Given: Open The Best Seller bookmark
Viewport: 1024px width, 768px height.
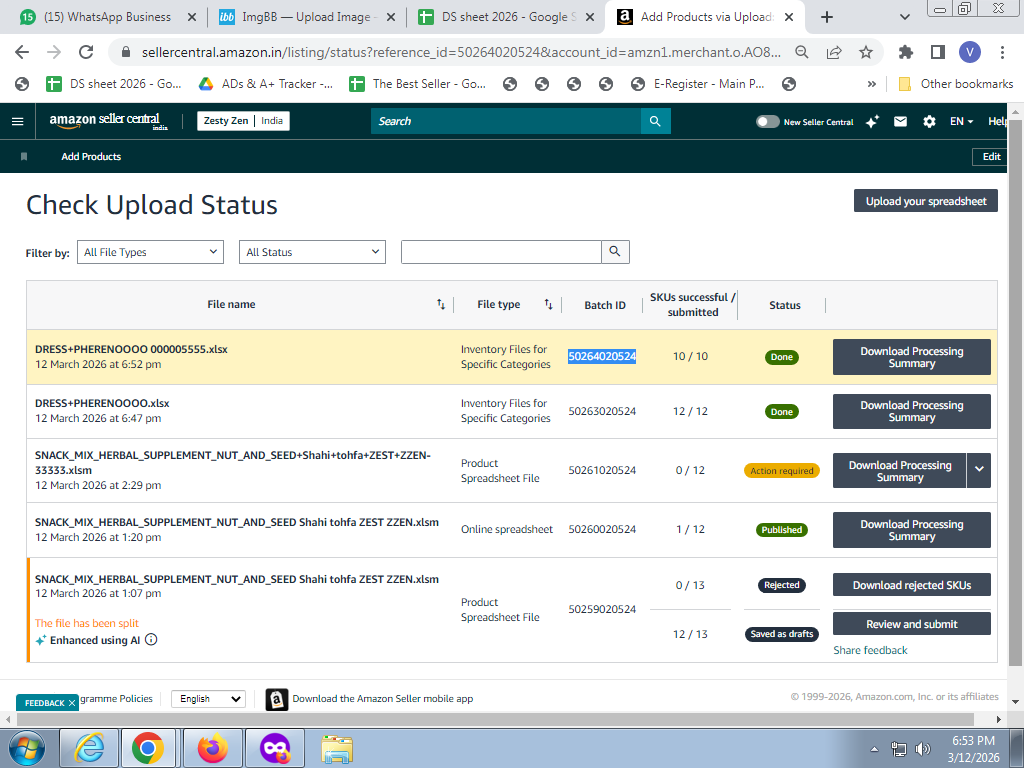Looking at the screenshot, I should [417, 84].
